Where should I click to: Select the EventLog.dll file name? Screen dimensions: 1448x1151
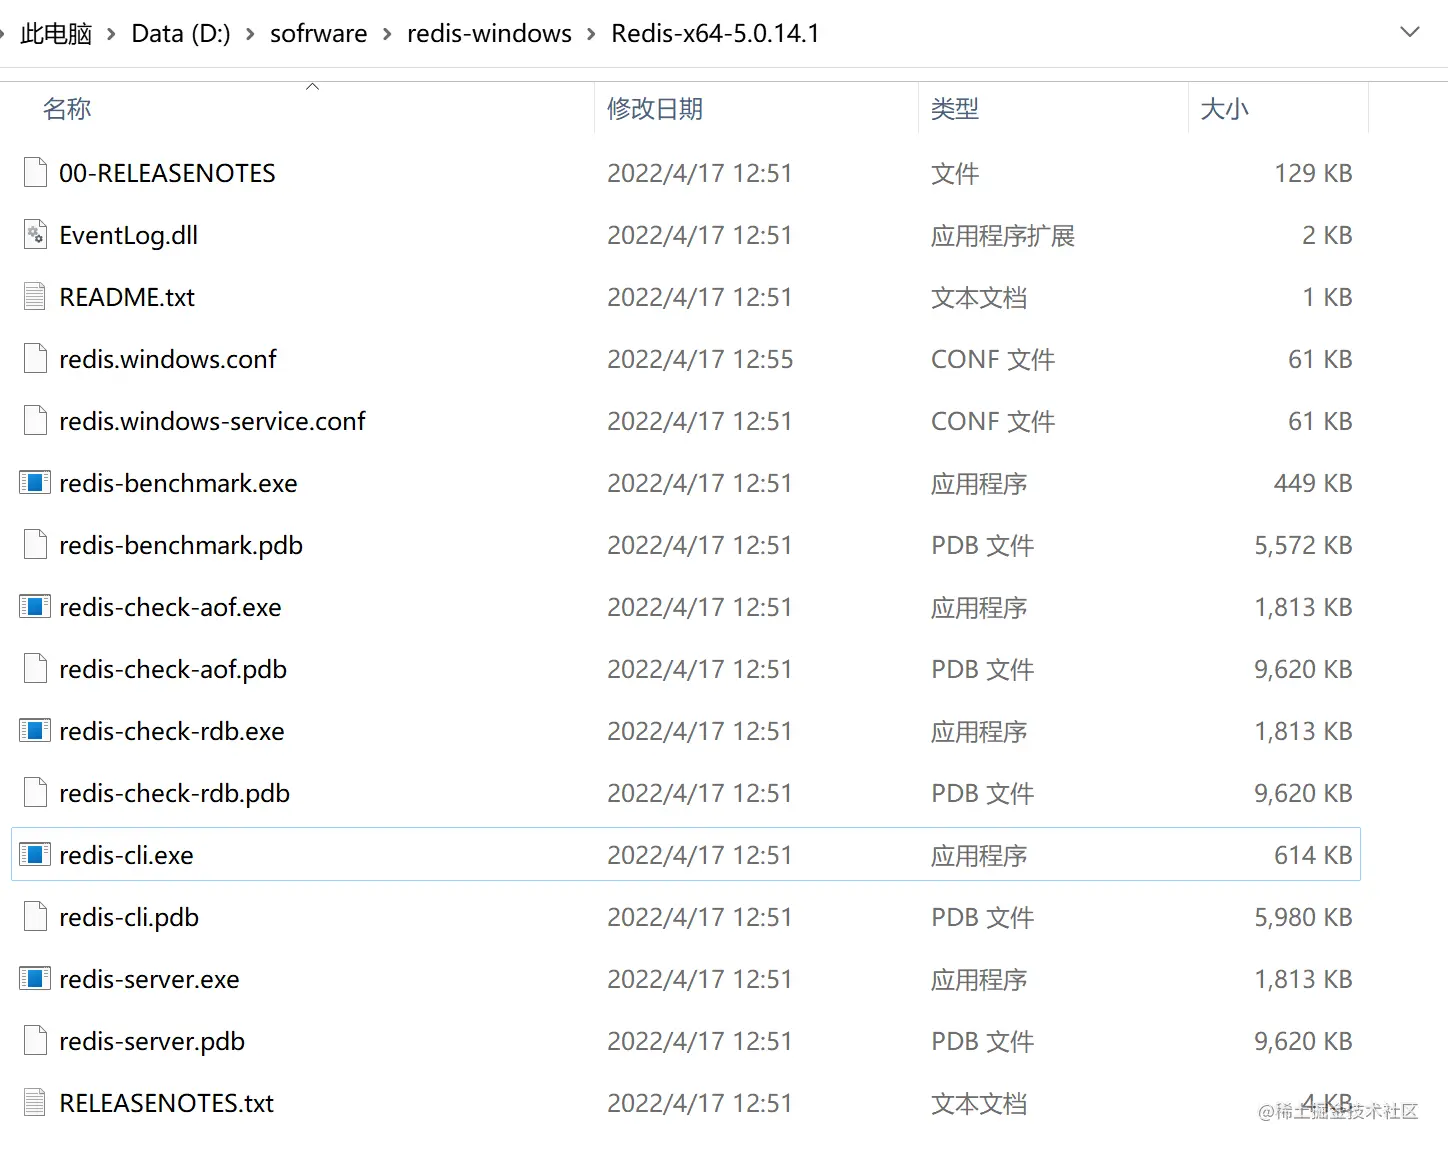point(129,235)
